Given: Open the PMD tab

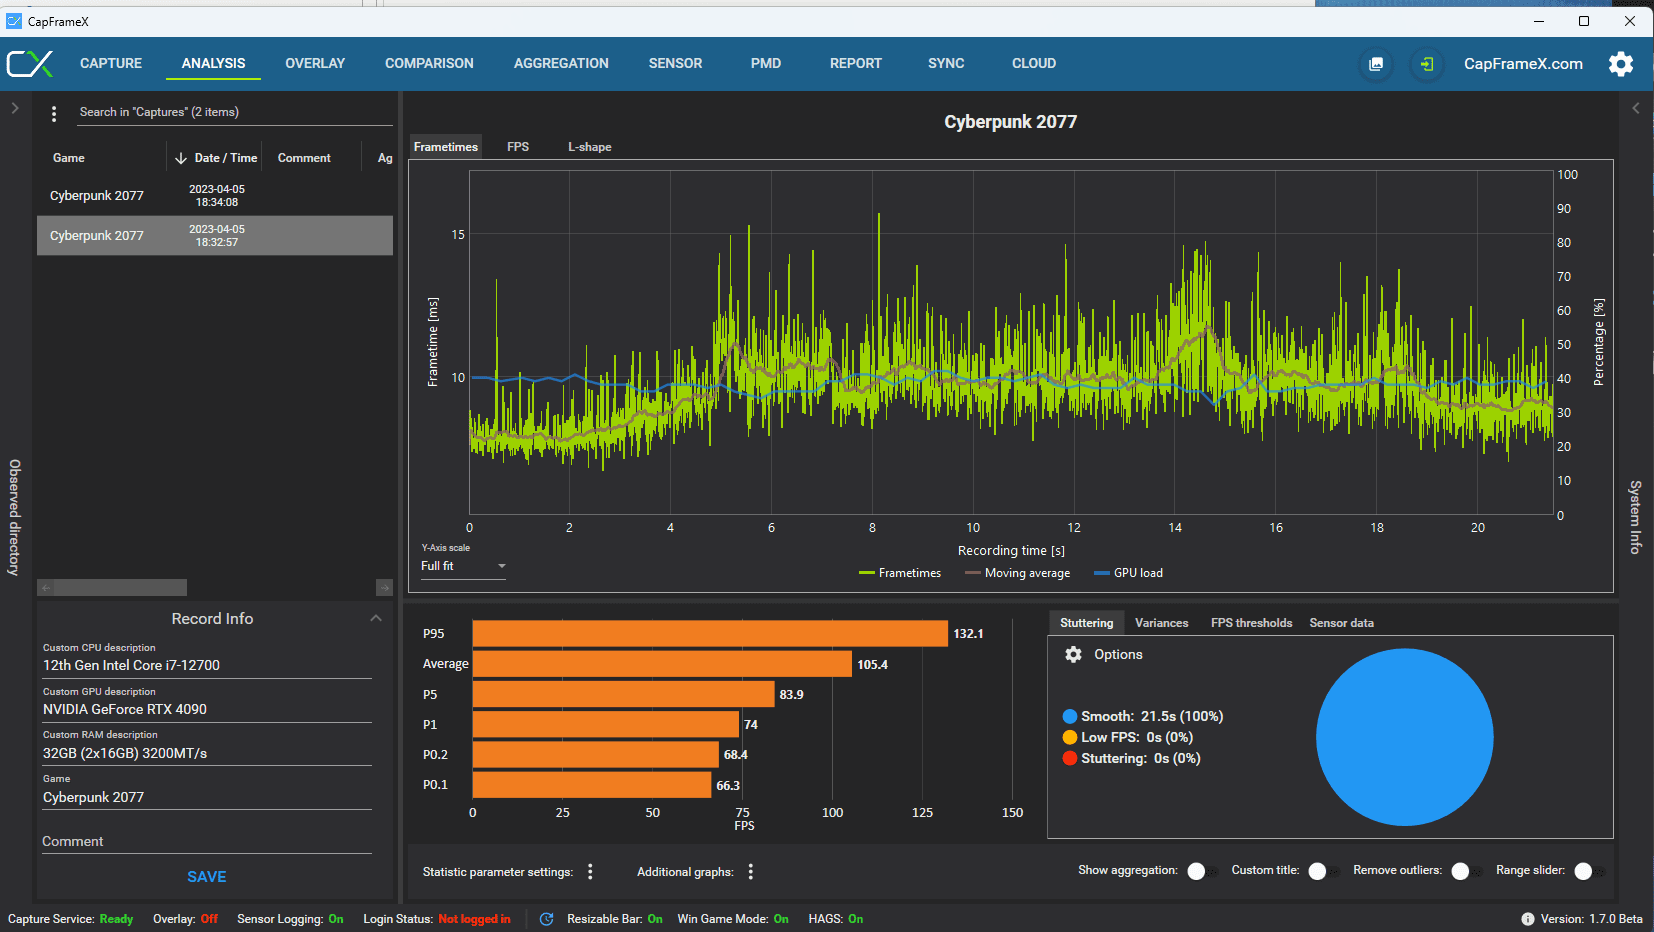Looking at the screenshot, I should [x=766, y=63].
